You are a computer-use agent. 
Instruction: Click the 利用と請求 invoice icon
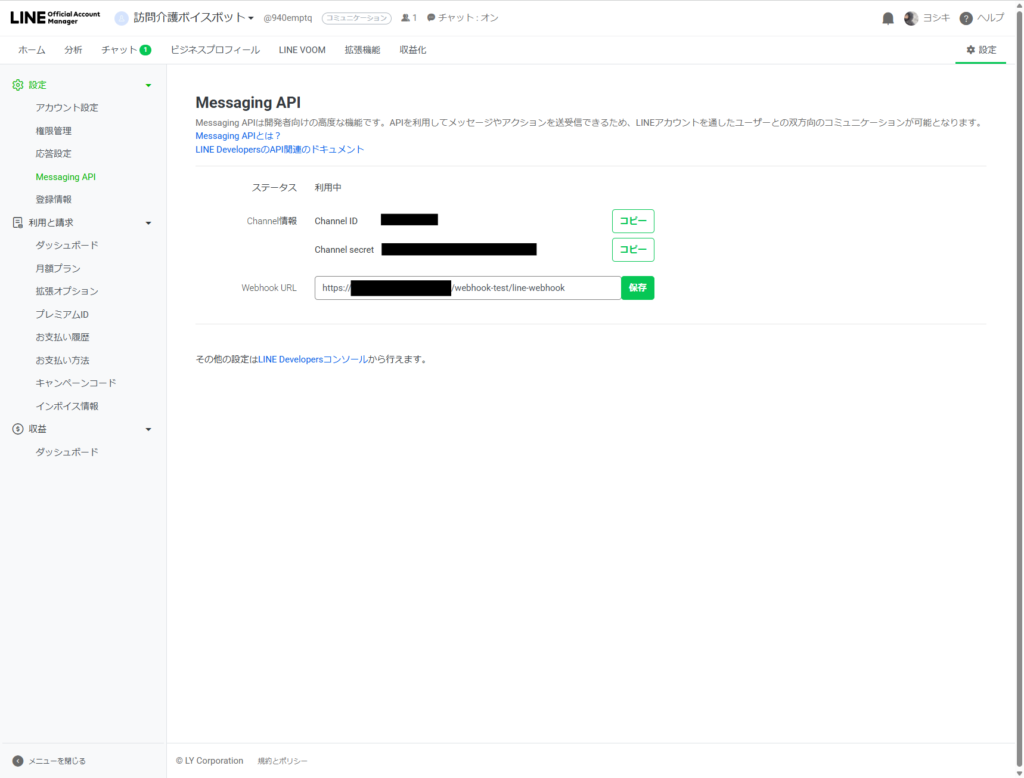click(18, 223)
